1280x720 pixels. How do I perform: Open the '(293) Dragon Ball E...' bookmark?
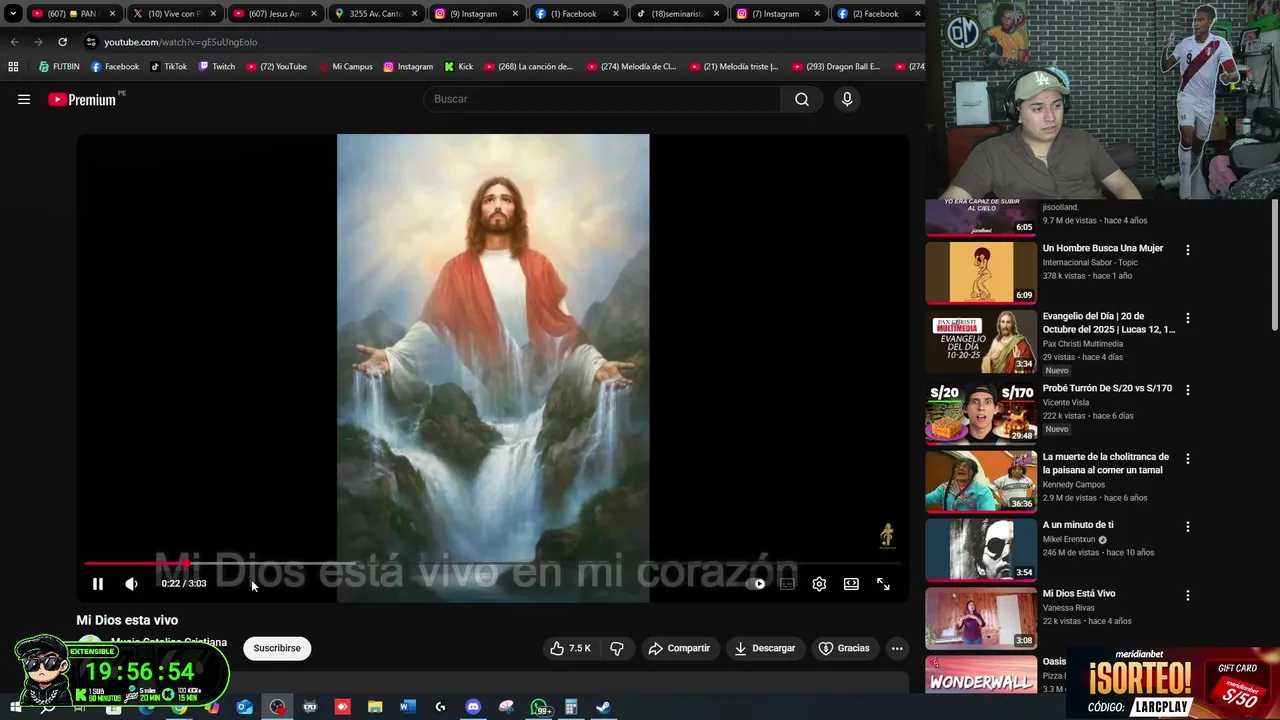coord(836,67)
